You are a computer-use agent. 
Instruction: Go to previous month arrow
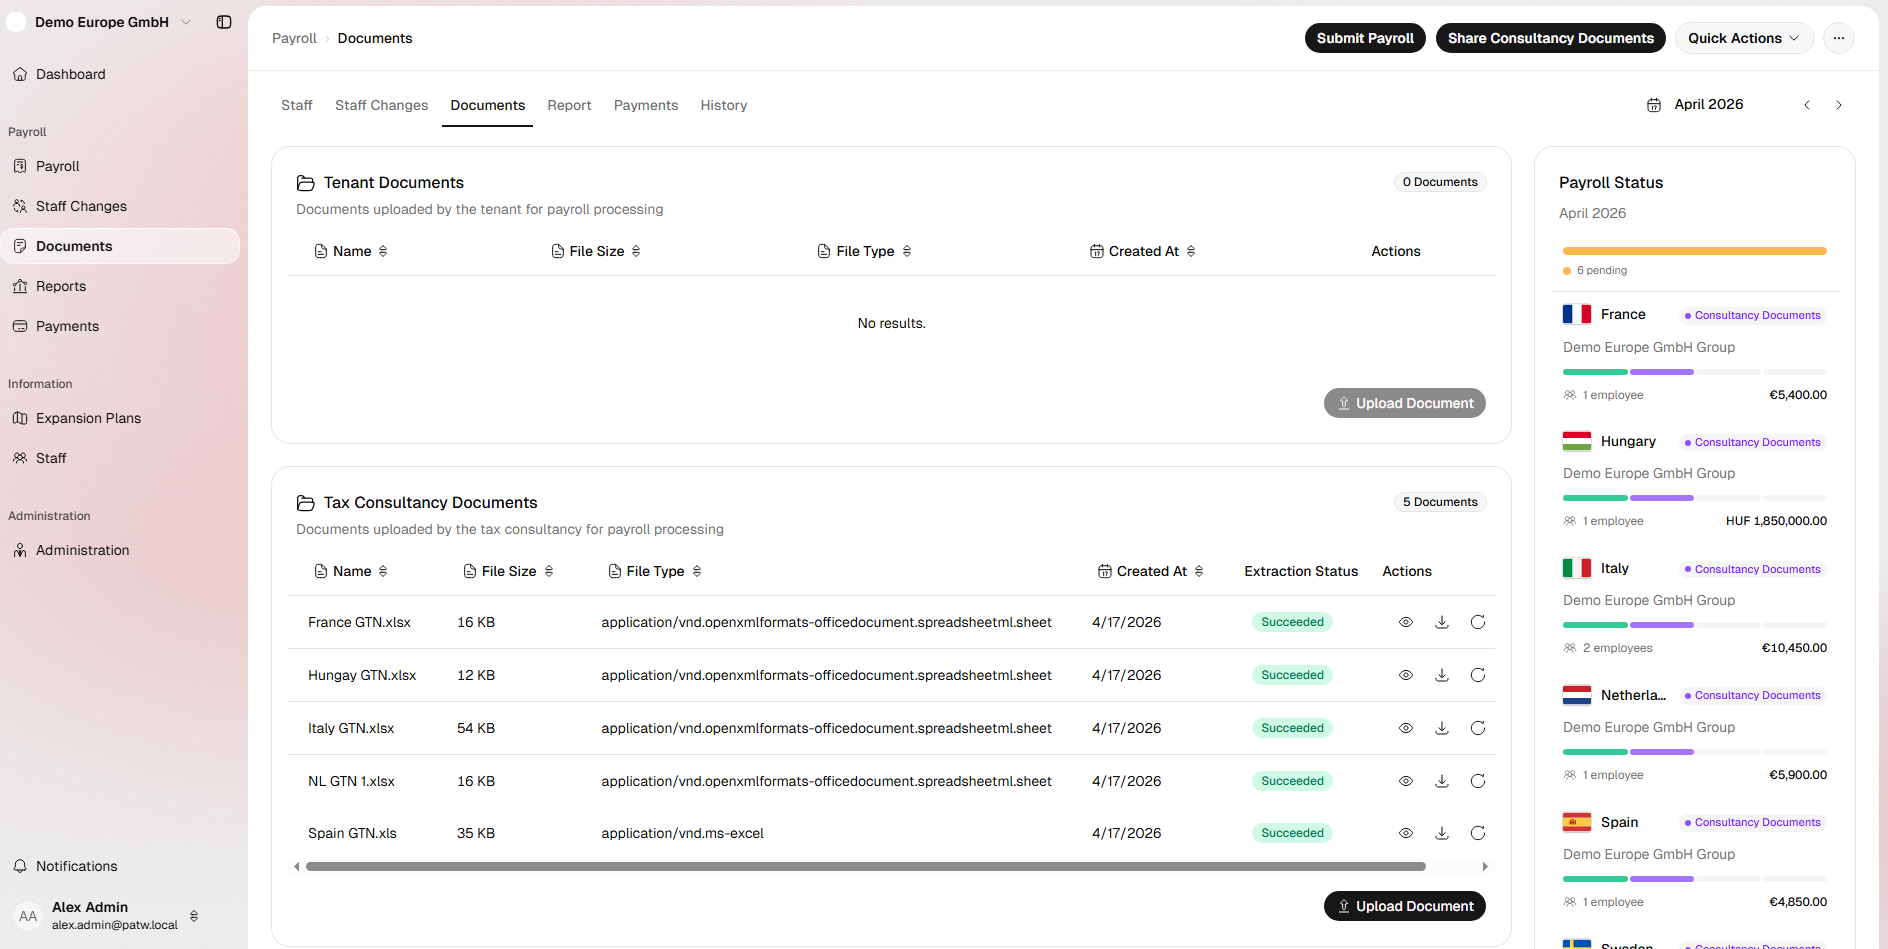tap(1807, 105)
